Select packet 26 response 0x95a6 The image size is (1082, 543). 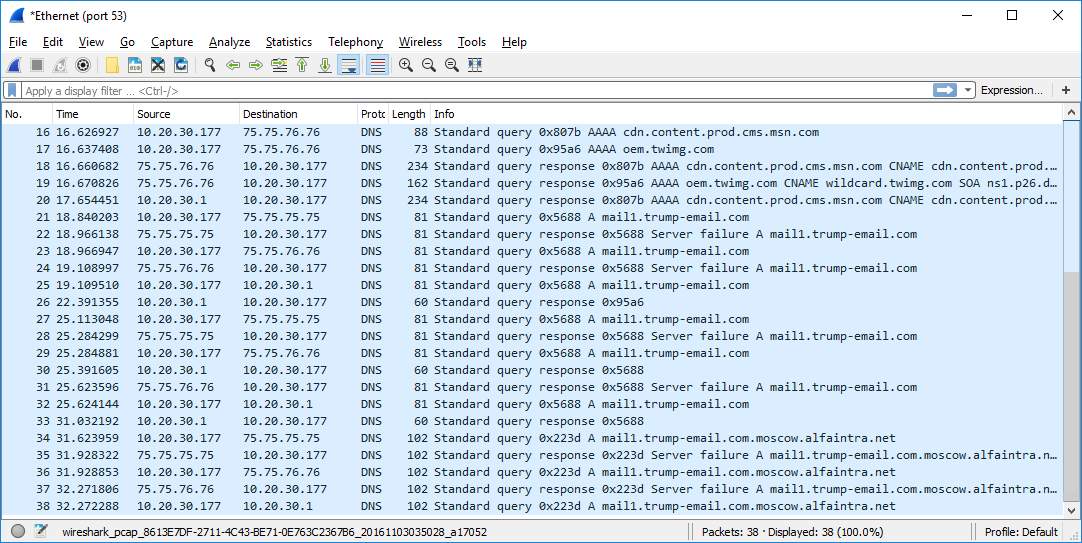[x=532, y=302]
